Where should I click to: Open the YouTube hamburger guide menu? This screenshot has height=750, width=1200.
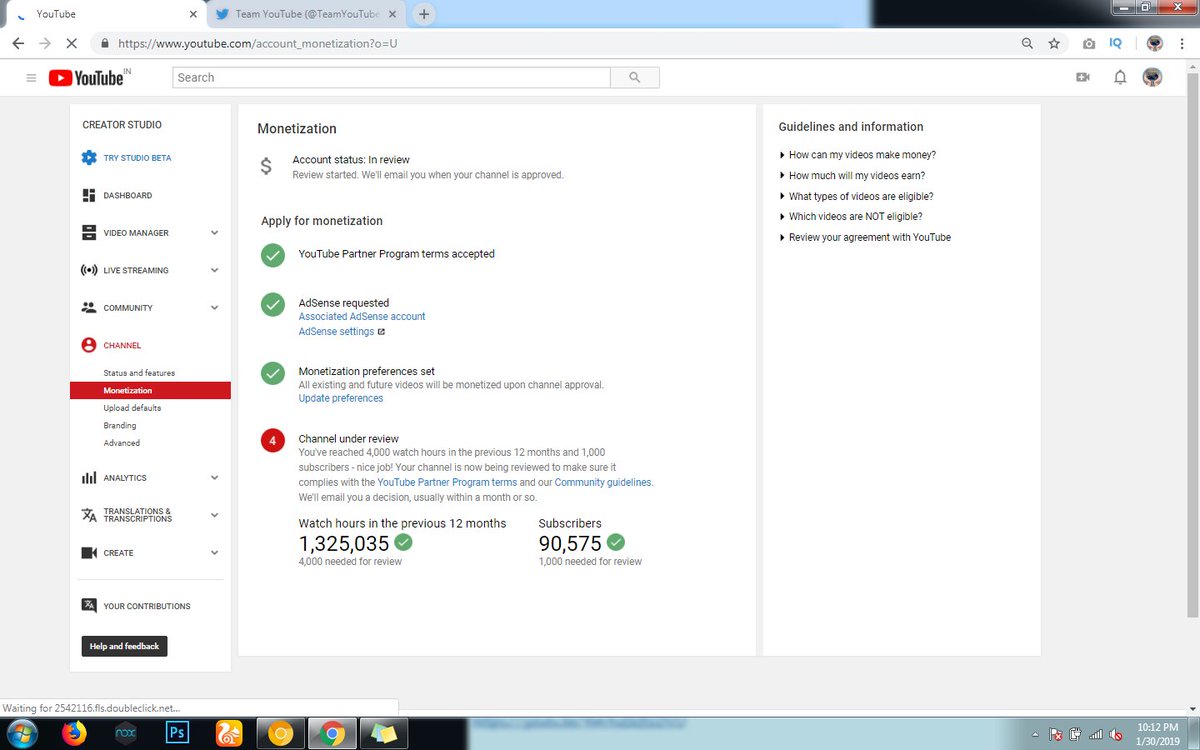(x=31, y=78)
